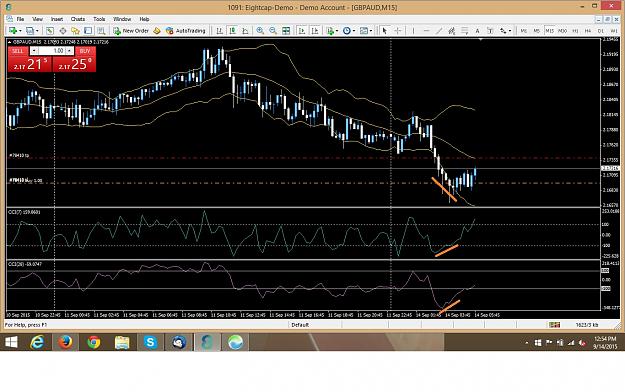Open the Profiles toolbar icon
Viewport: 625px width, 392px height.
click(x=29, y=31)
